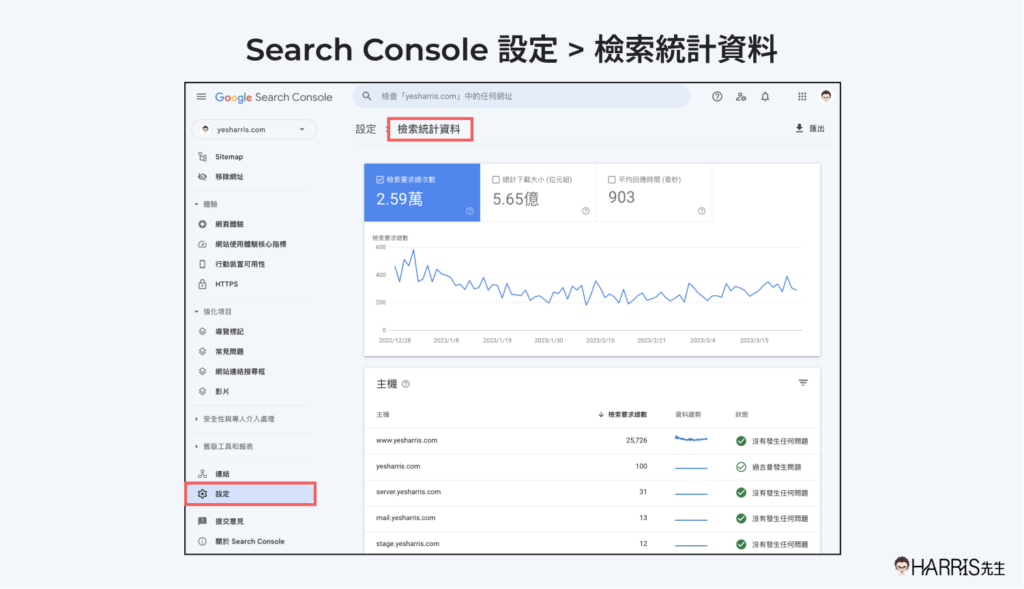Image resolution: width=1024 pixels, height=589 pixels.
Task: Click the 設定 gear icon
Action: (202, 494)
